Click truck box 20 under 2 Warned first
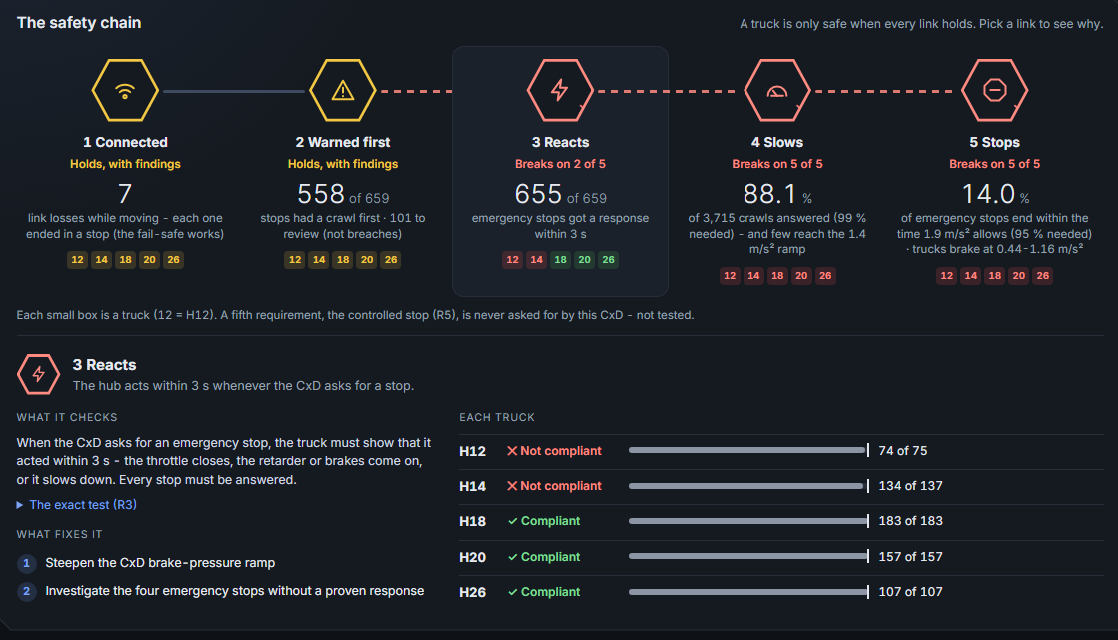Image resolution: width=1118 pixels, height=640 pixels. (367, 259)
